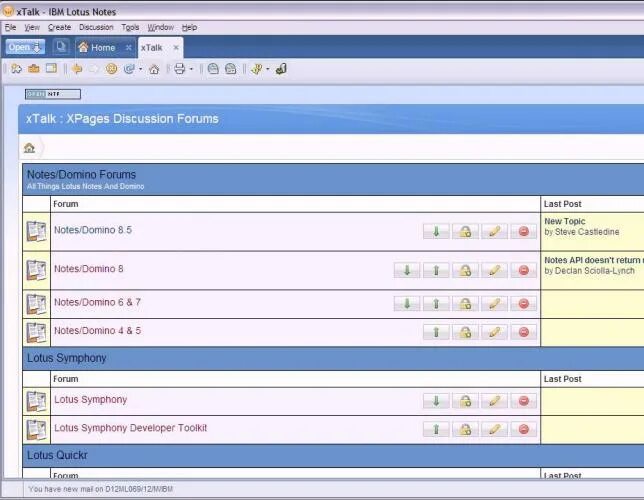Lock the Notes/Domino 8 forum
The height and width of the screenshot is (500, 644).
(x=465, y=270)
